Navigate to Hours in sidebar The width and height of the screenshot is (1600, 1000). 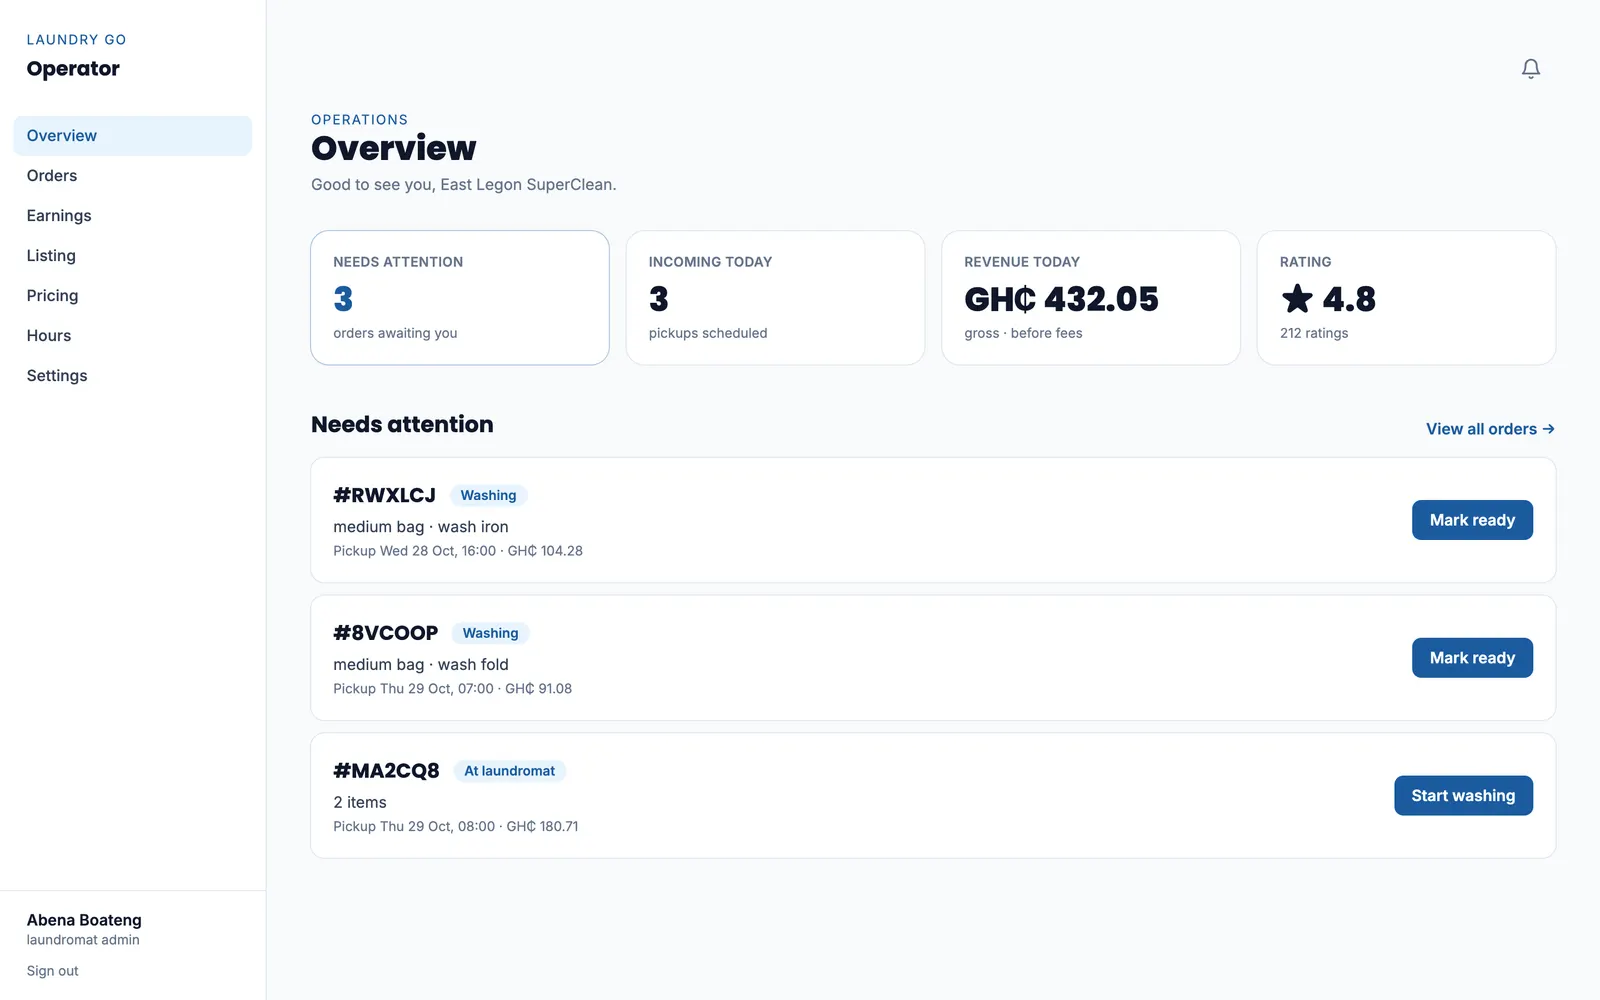point(132,336)
